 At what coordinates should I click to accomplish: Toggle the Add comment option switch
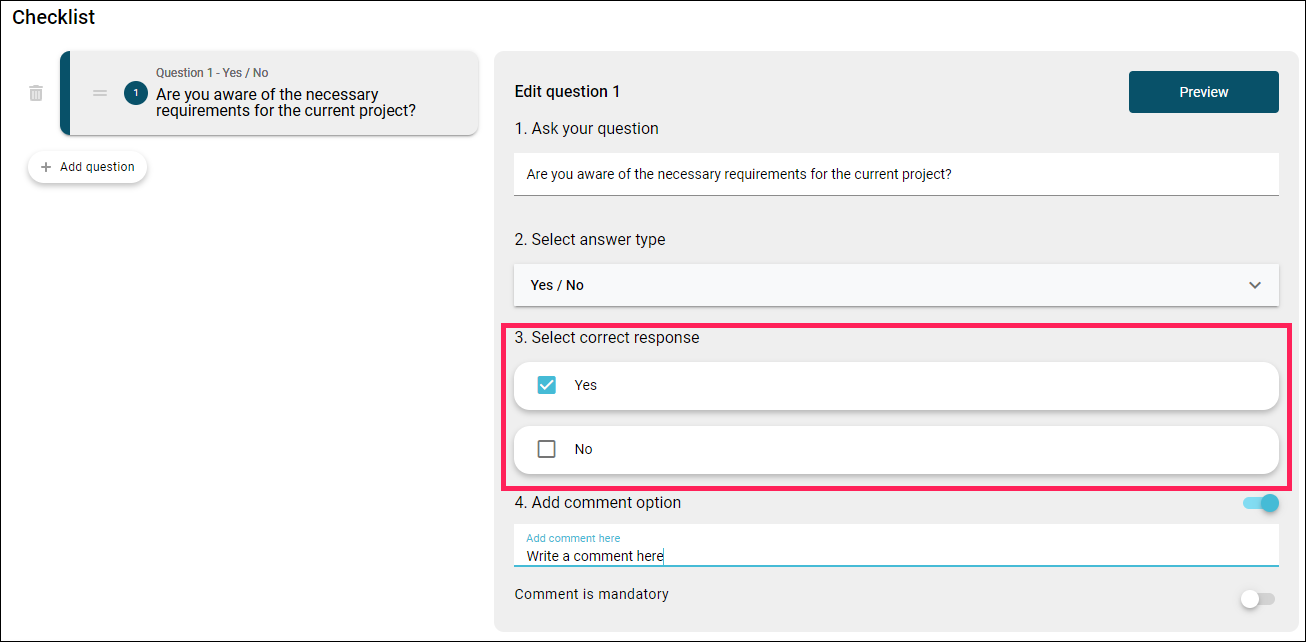(1261, 503)
